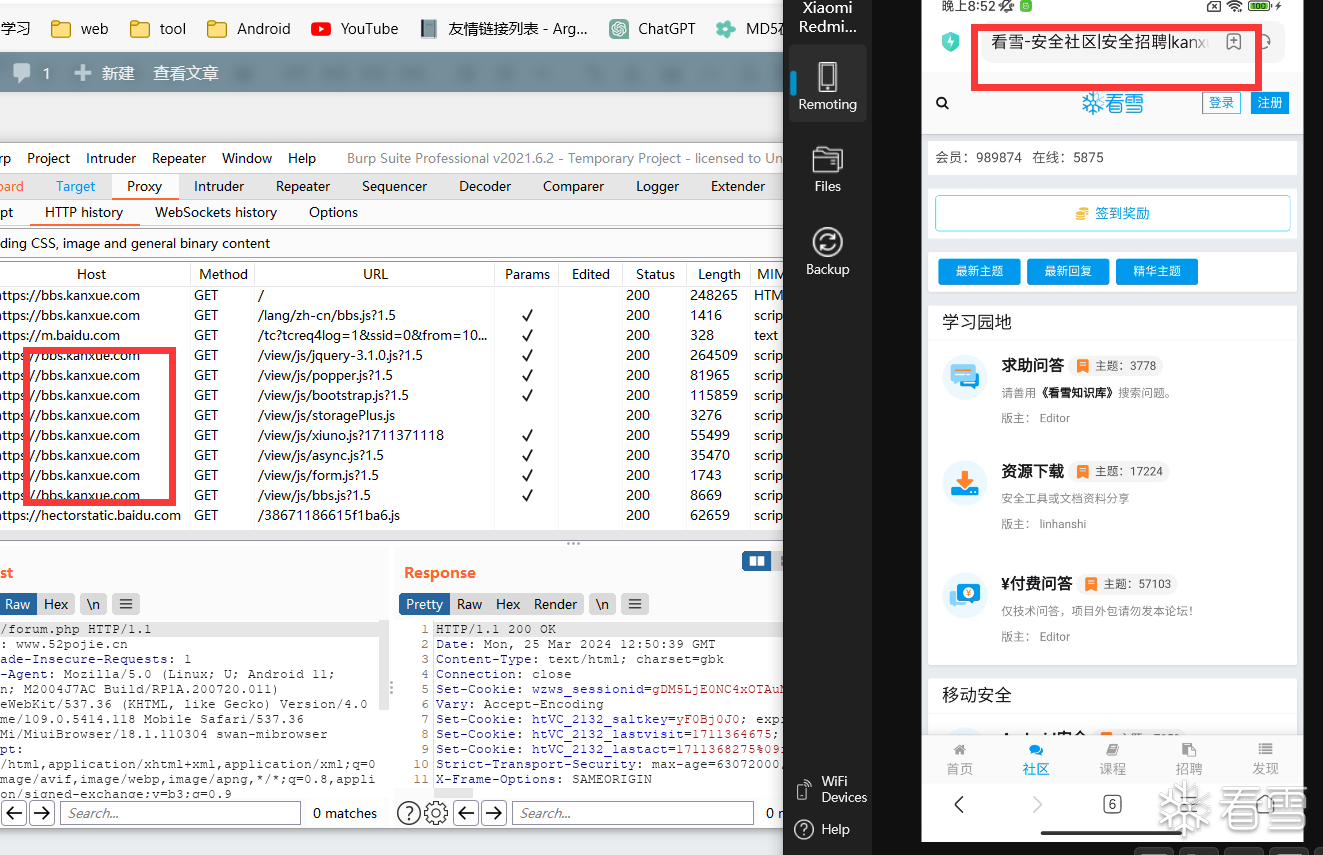Switch Response view to Render
Screen dimensions: 1323x855
555,604
